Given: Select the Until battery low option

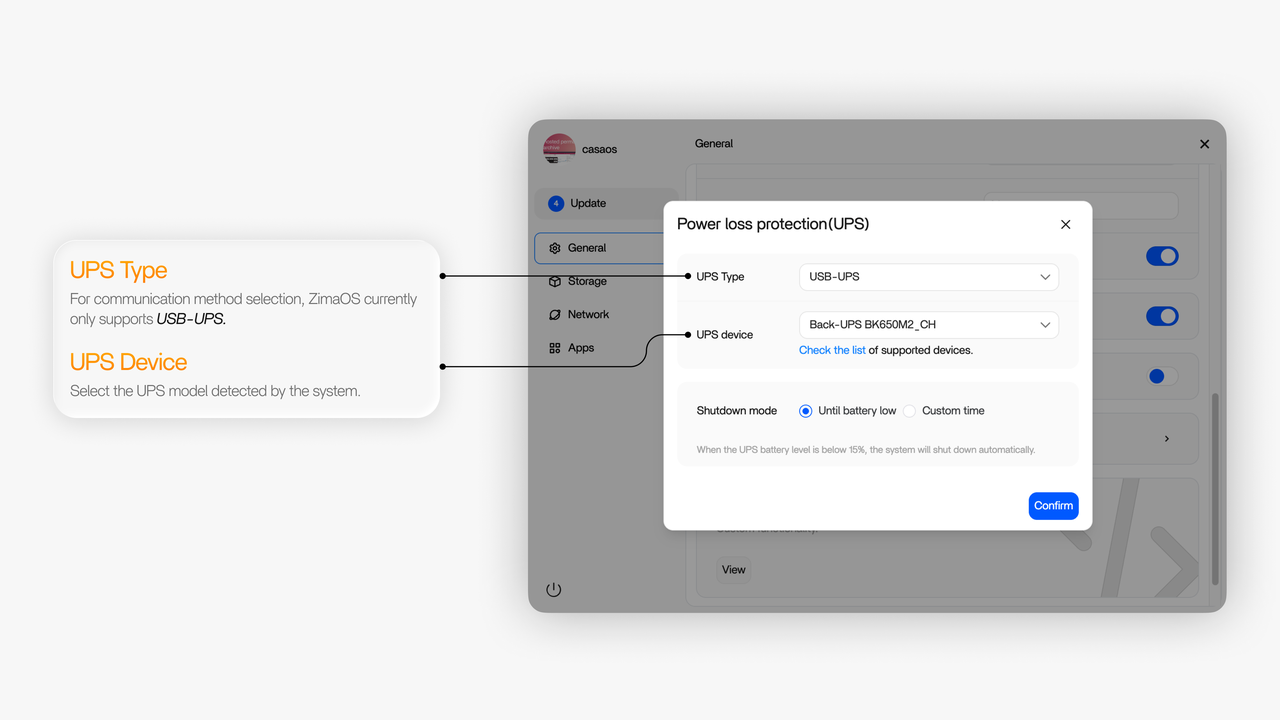Looking at the screenshot, I should [805, 411].
